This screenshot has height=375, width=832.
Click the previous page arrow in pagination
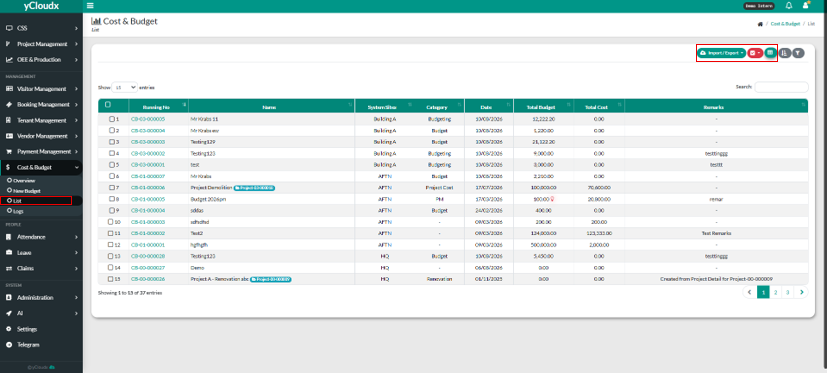click(750, 292)
